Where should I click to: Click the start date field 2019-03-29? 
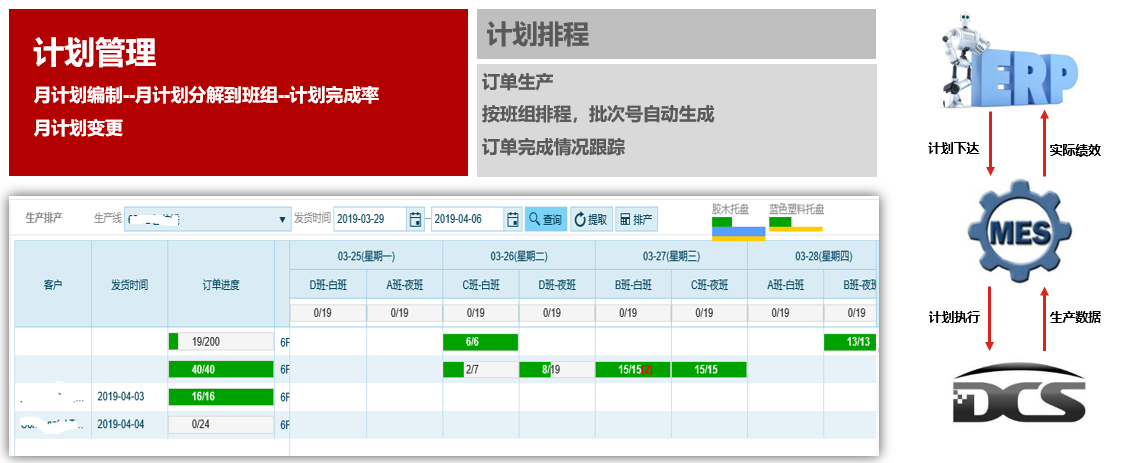pos(369,219)
